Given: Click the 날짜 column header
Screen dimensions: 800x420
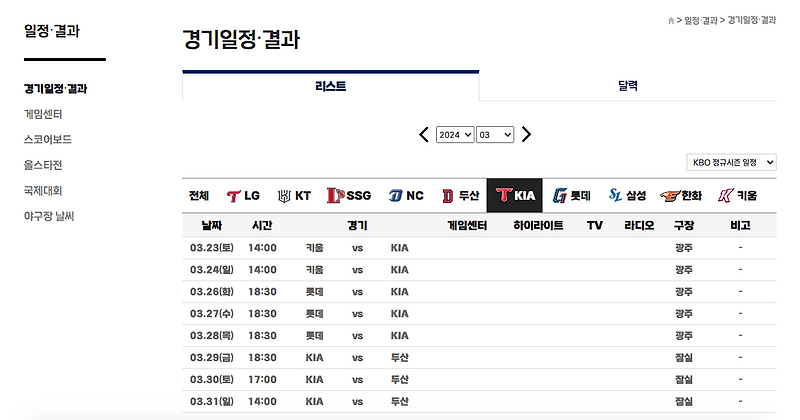Looking at the screenshot, I should click(212, 225).
